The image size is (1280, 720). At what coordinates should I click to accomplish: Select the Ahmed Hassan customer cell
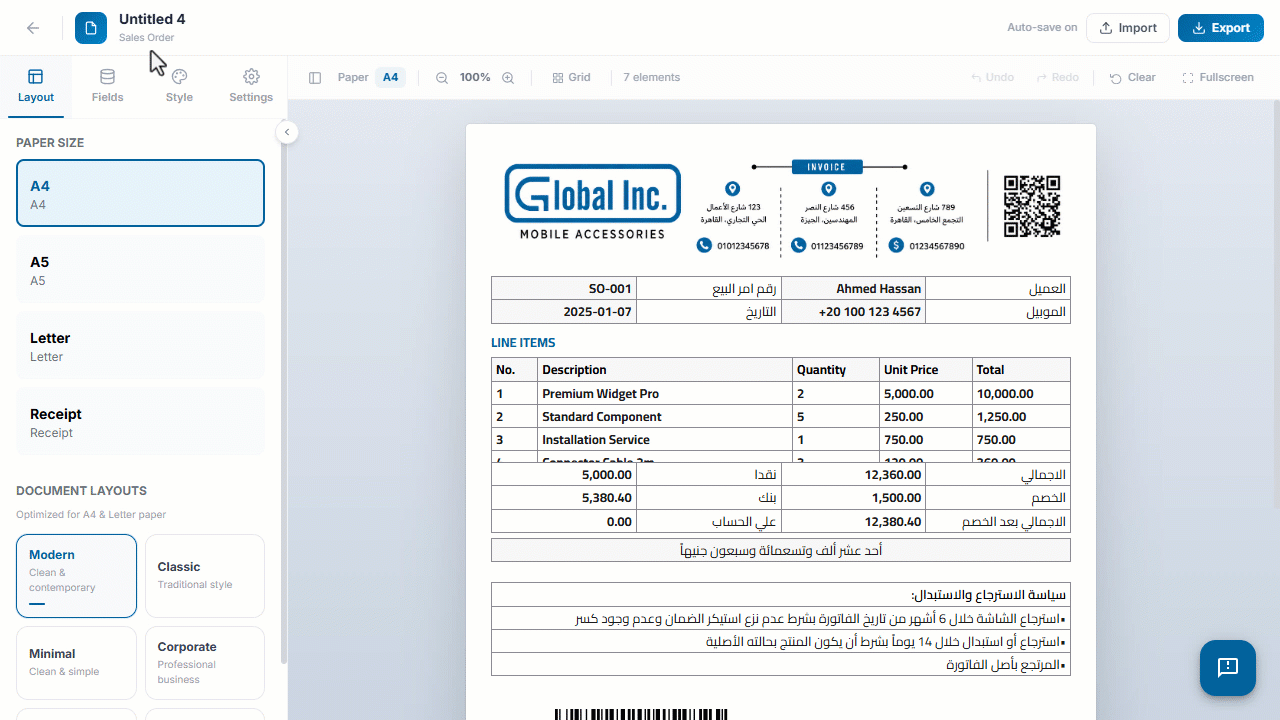(853, 289)
